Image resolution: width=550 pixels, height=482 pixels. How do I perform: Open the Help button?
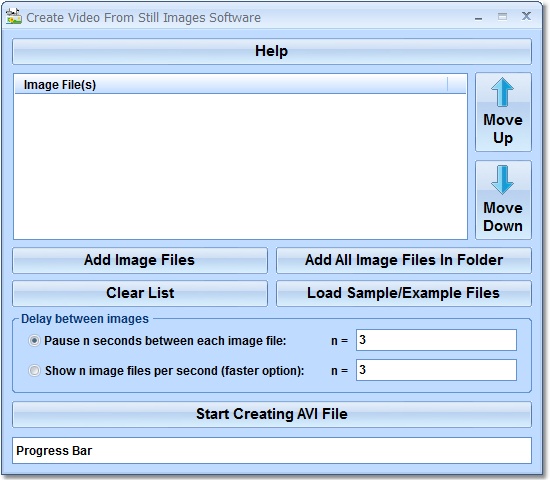(x=272, y=51)
